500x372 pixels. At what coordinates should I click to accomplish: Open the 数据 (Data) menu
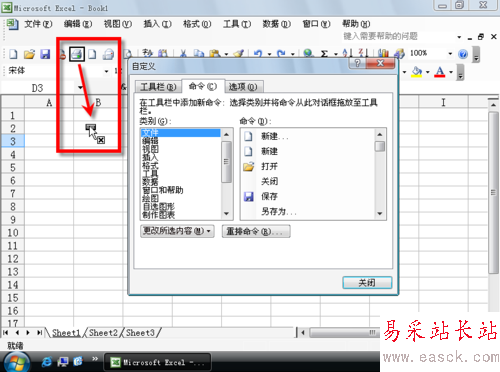point(276,24)
